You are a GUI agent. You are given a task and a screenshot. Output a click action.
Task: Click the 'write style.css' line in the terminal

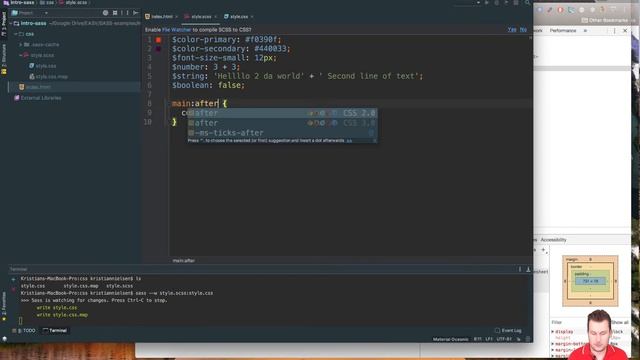click(56, 307)
